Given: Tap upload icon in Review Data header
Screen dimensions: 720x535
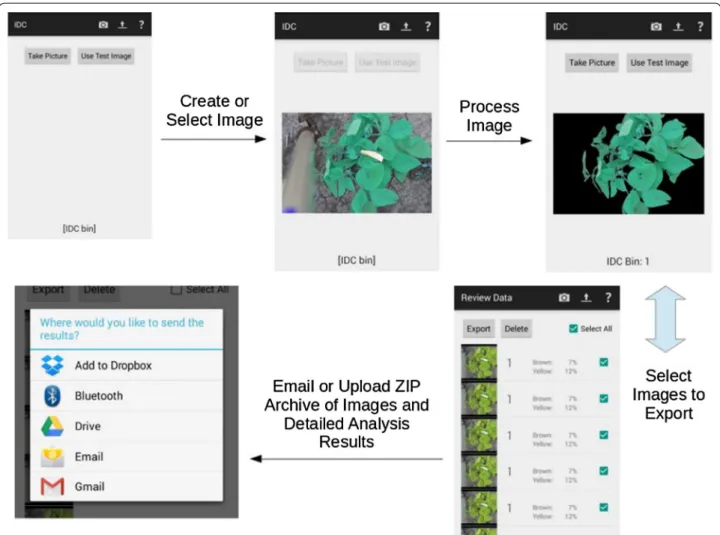Looking at the screenshot, I should pyautogui.click(x=586, y=298).
